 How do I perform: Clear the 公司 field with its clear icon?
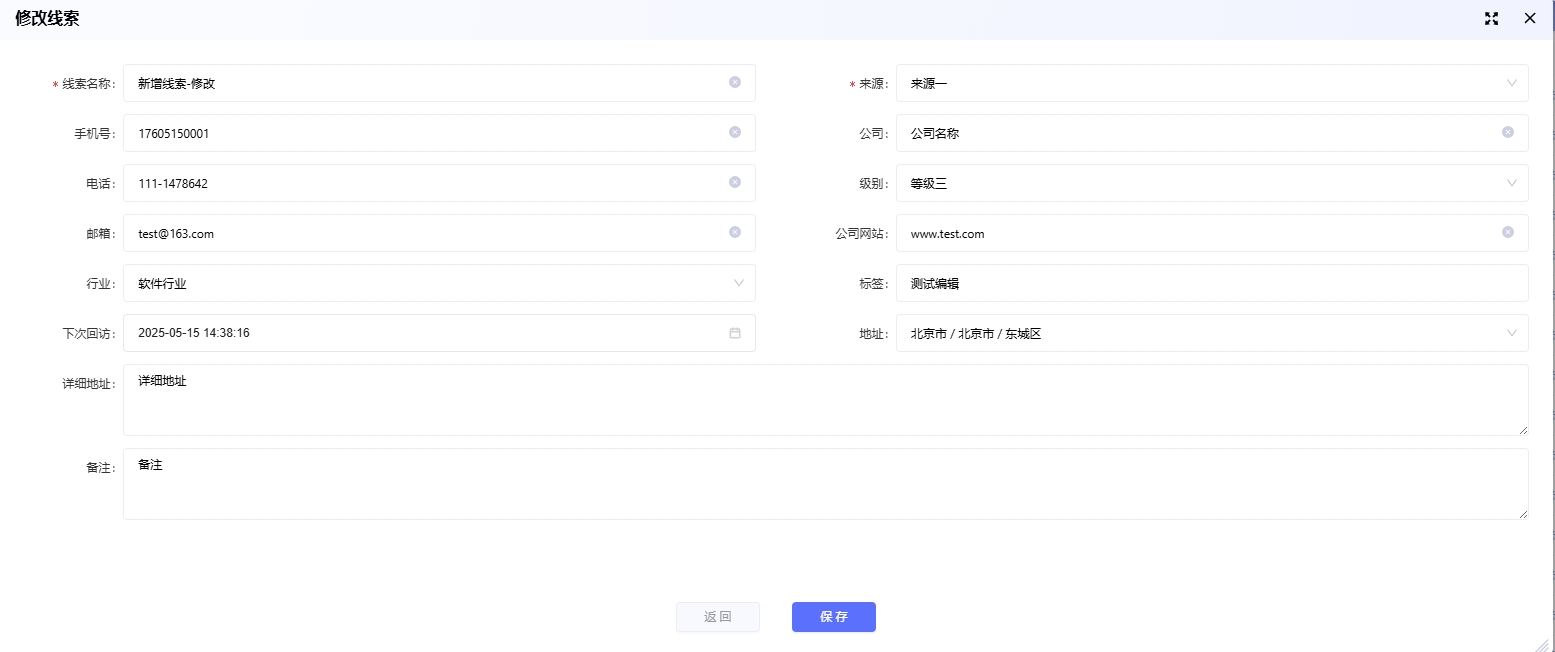1508,132
